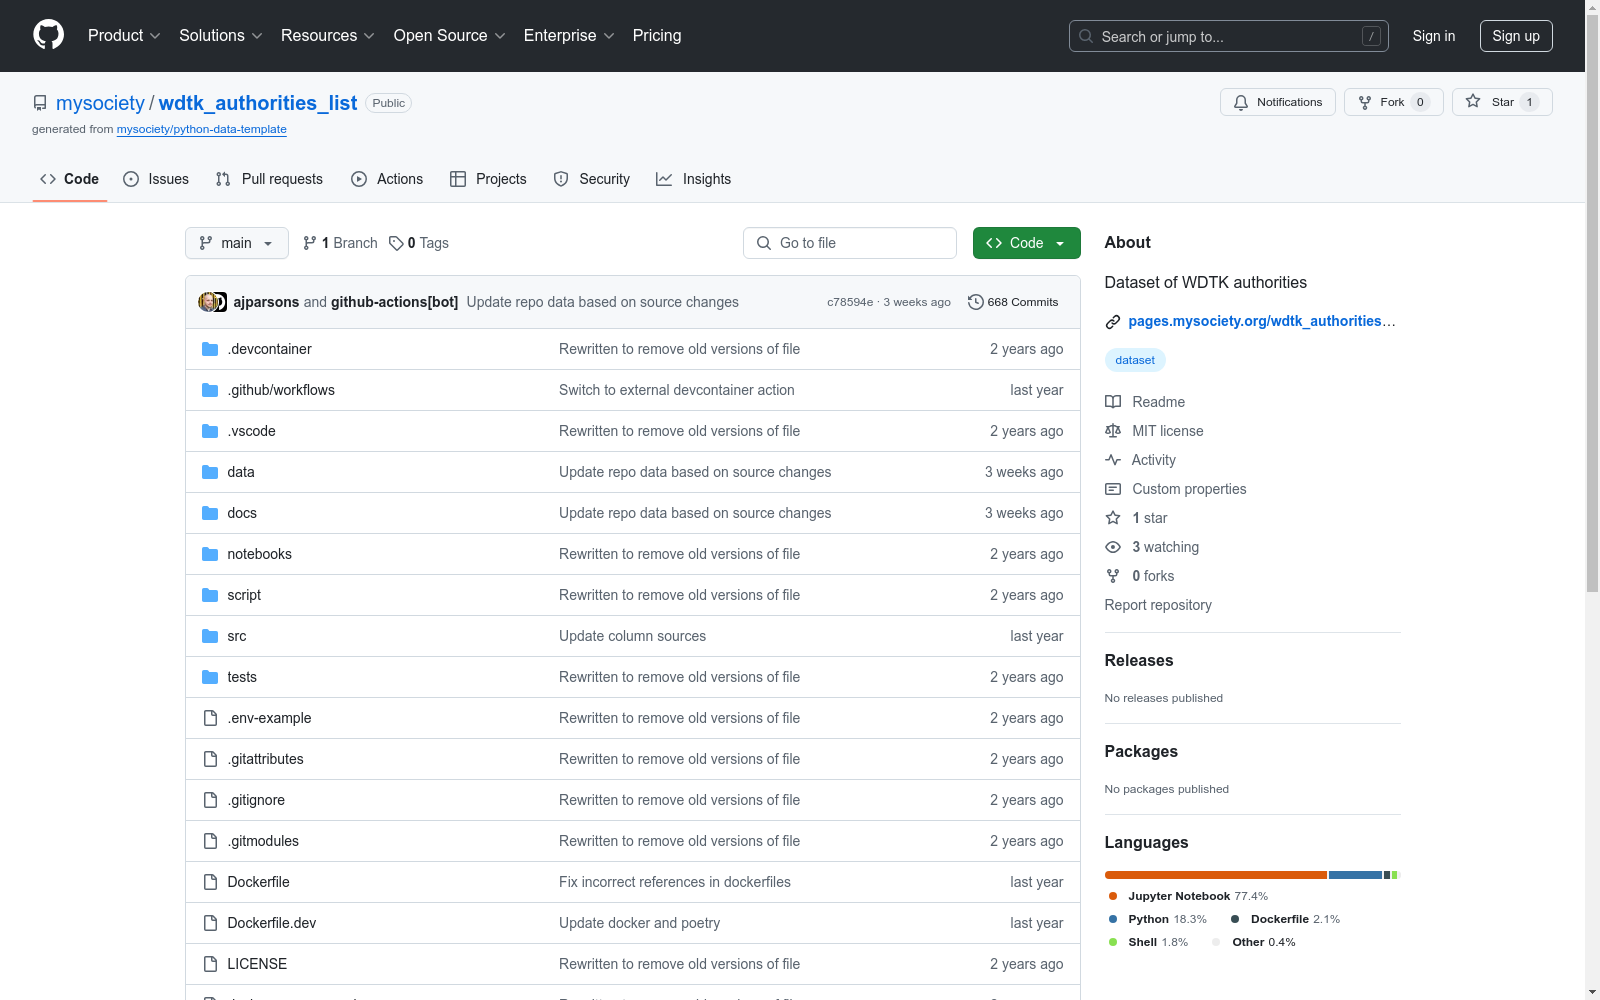
Task: Open the Pricing link
Action: (x=657, y=36)
